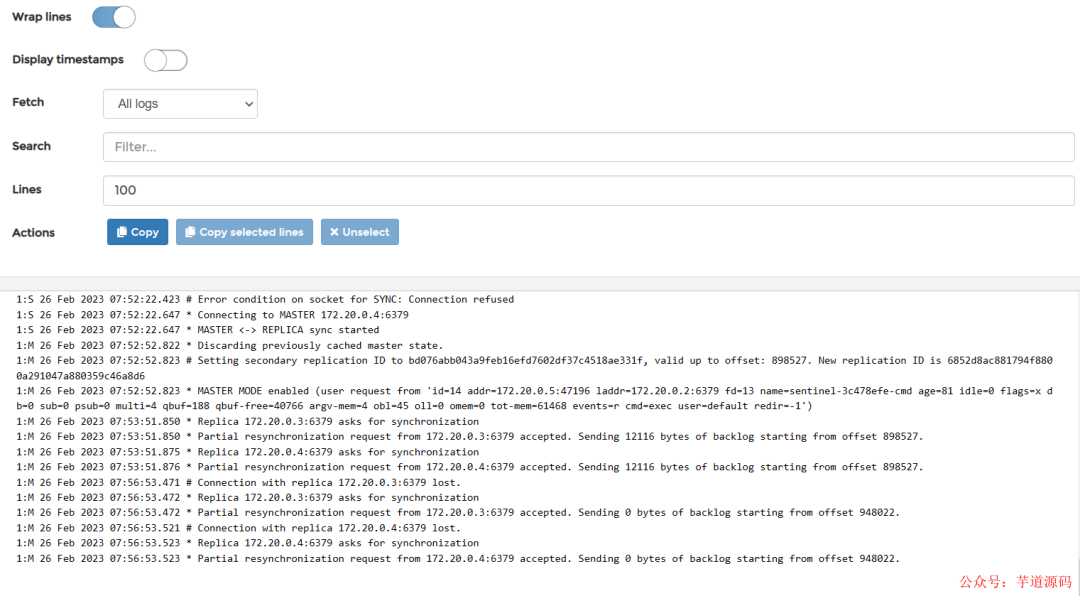The width and height of the screenshot is (1080, 596).
Task: Select the MASTER <-> REPLICA sync started line
Action: pos(198,330)
